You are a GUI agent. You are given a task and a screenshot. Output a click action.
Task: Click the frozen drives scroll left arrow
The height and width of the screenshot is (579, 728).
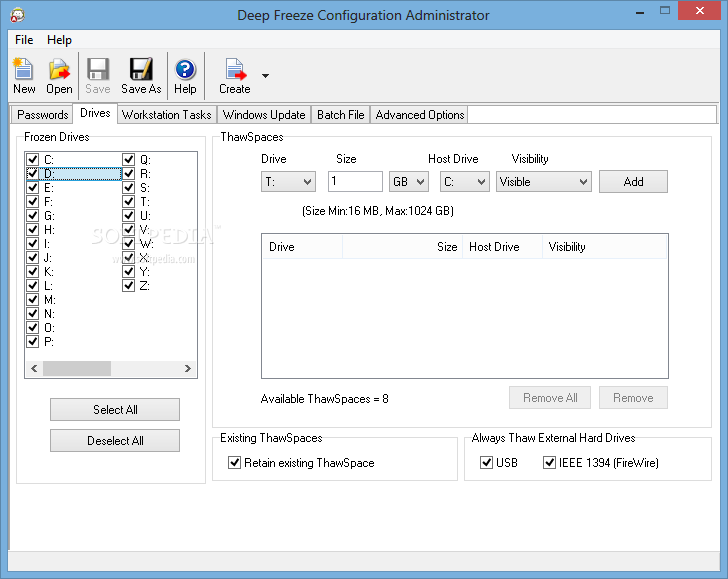(34, 368)
